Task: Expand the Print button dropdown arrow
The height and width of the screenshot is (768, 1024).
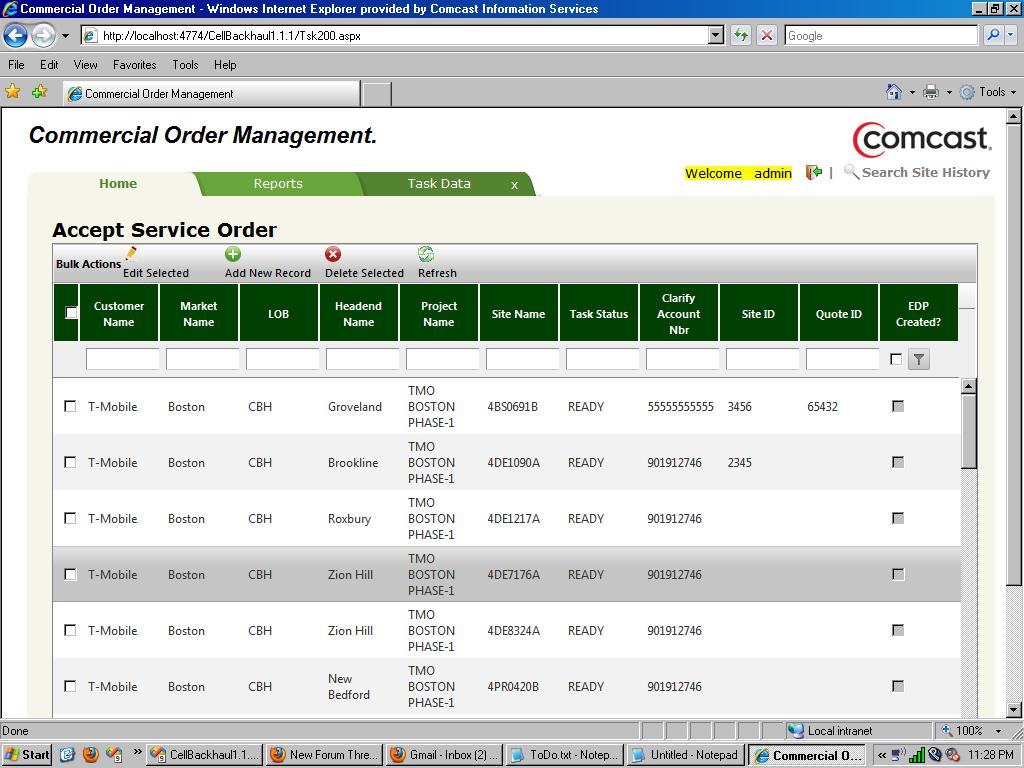Action: click(x=949, y=93)
